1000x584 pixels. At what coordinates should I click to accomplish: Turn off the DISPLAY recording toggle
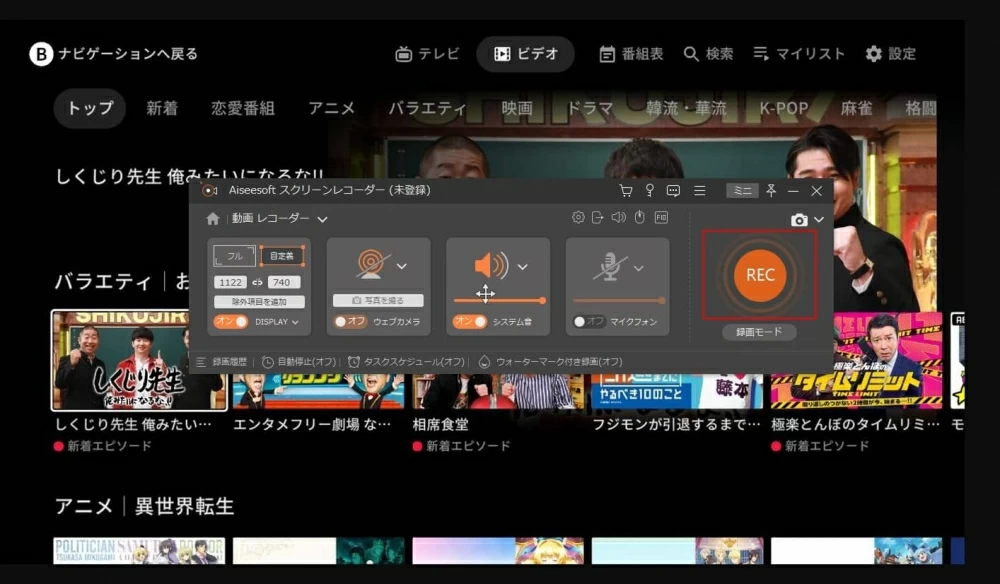pyautogui.click(x=231, y=322)
